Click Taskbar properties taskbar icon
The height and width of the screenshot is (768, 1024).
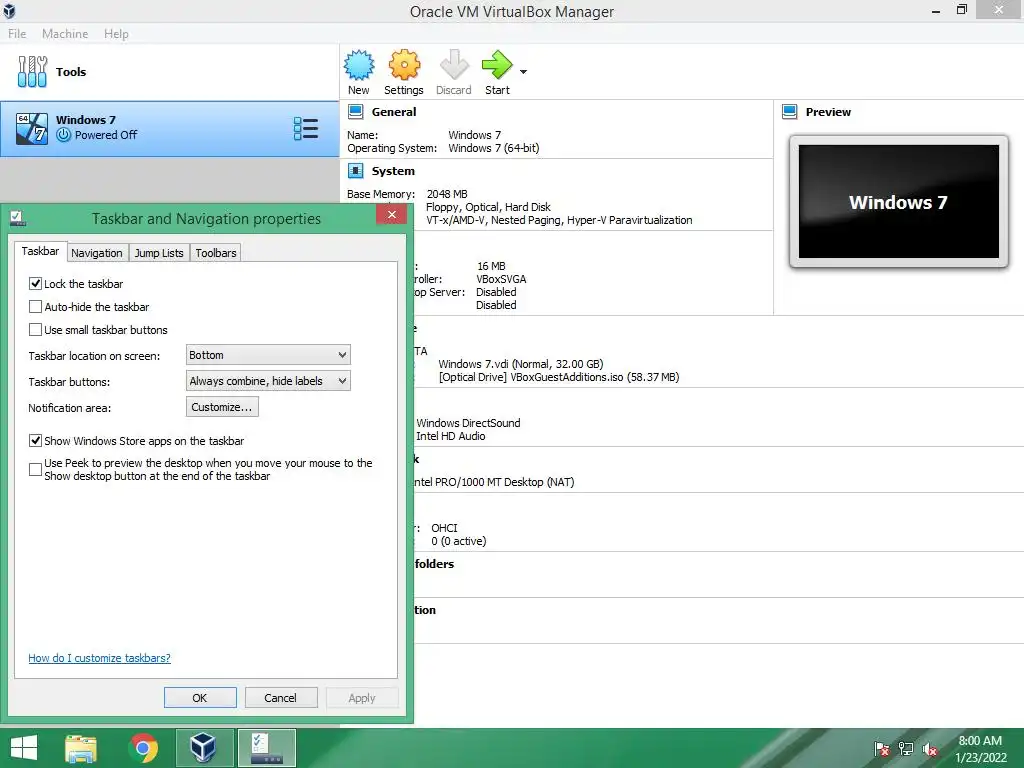point(266,748)
